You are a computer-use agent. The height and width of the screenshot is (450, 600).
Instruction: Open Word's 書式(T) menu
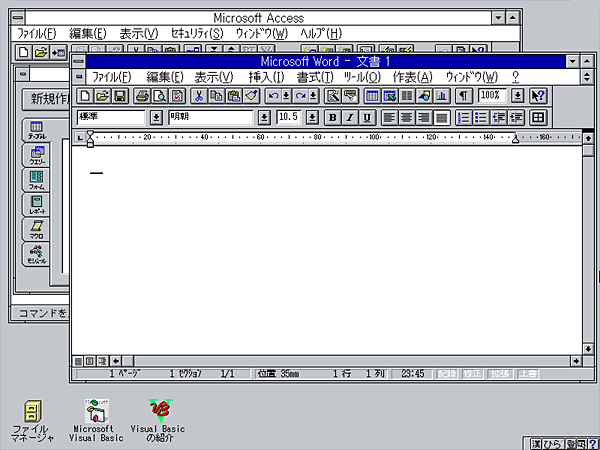coord(315,77)
